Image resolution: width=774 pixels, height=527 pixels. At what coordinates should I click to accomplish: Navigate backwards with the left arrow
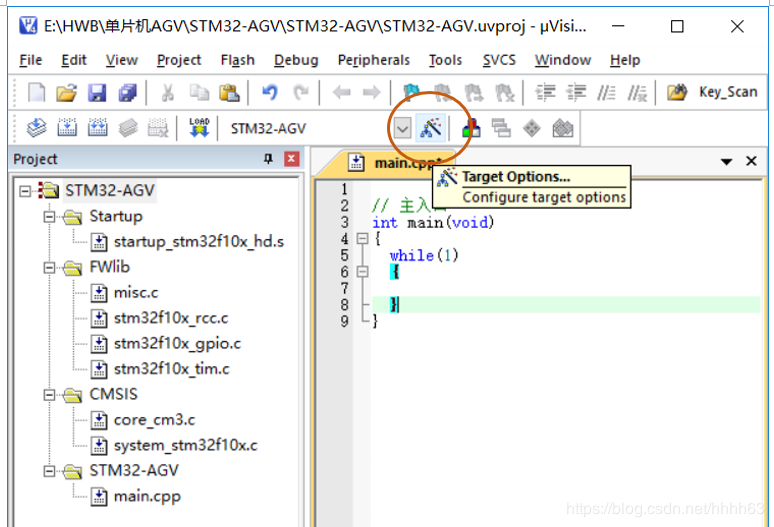(342, 92)
